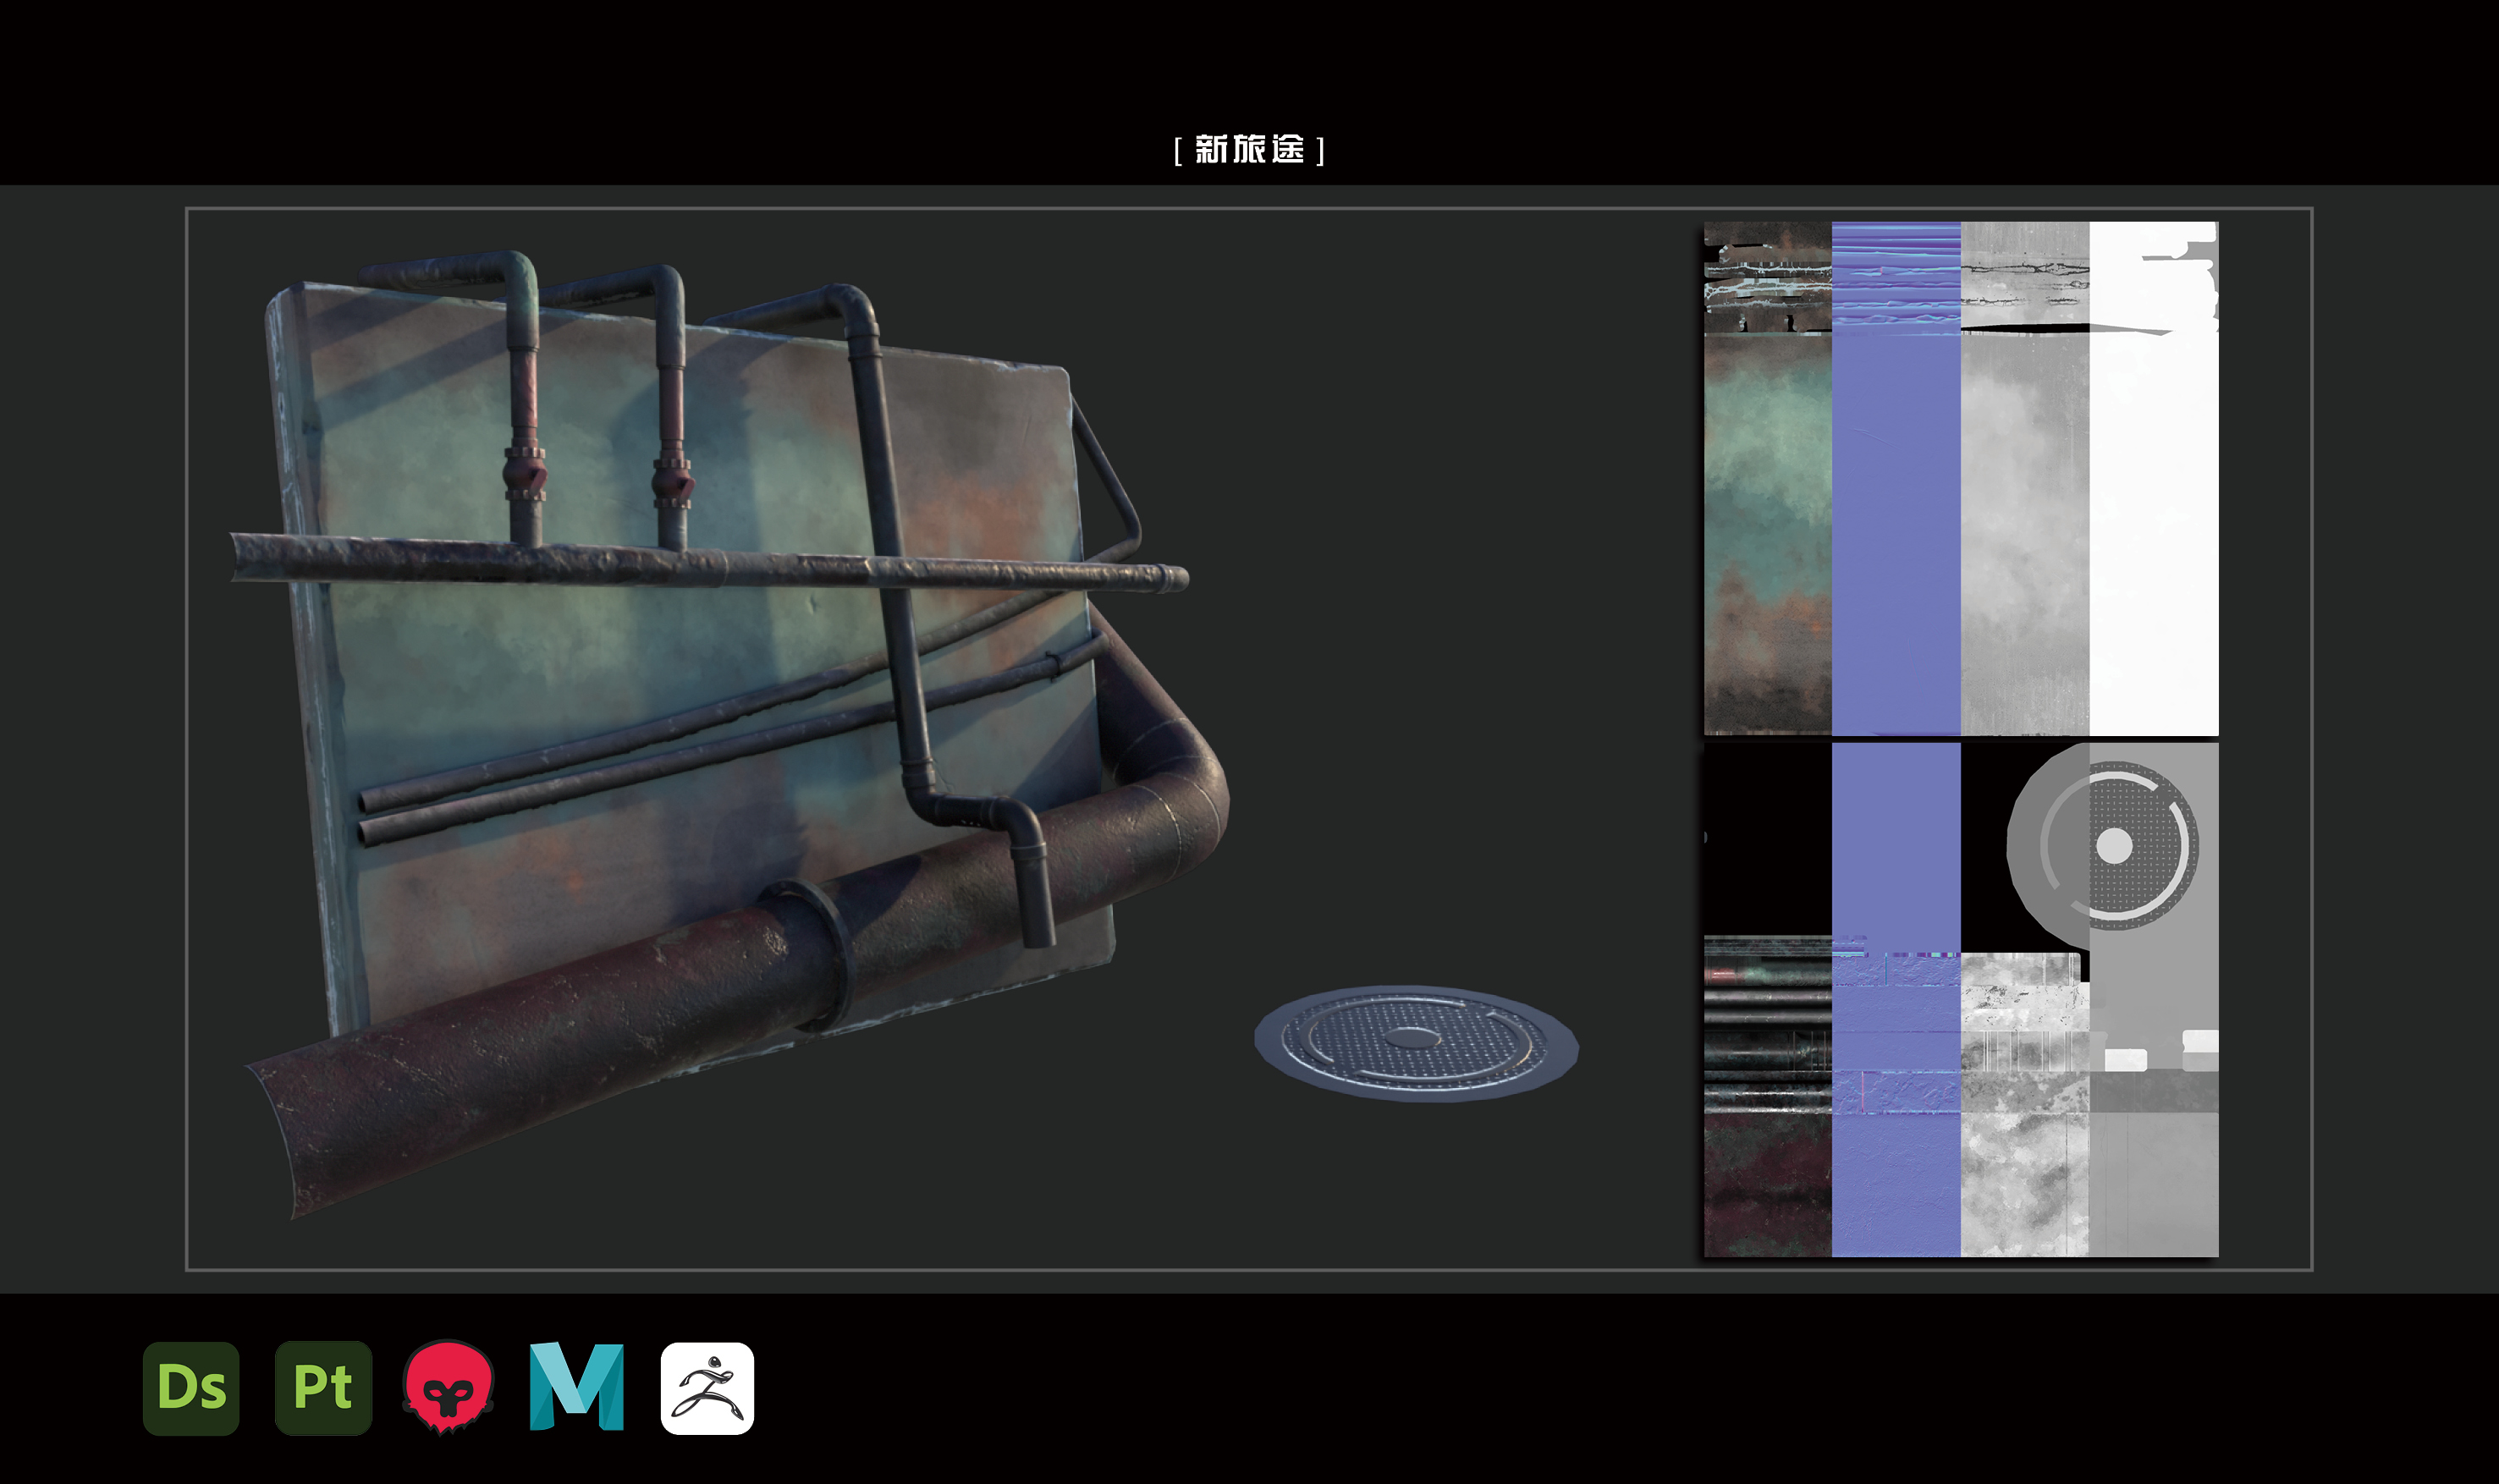Click the circular manhole mask texture
Screen dimensions: 2499x1484
pos(2113,845)
